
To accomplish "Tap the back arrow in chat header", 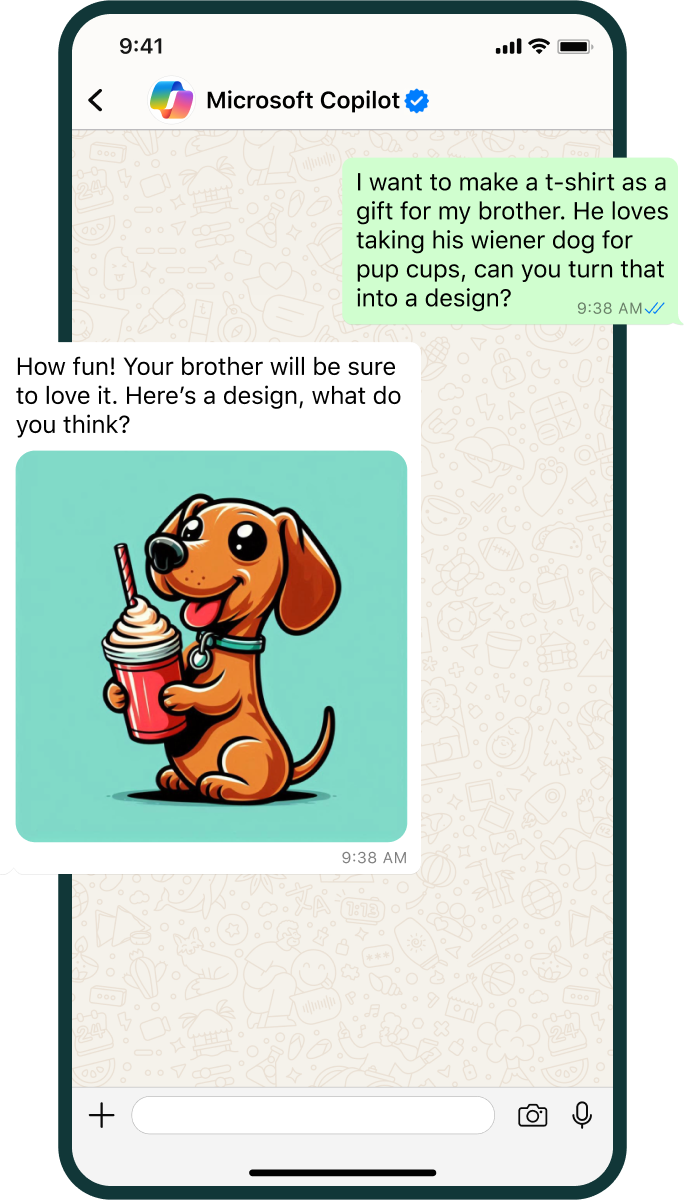I will [96, 100].
